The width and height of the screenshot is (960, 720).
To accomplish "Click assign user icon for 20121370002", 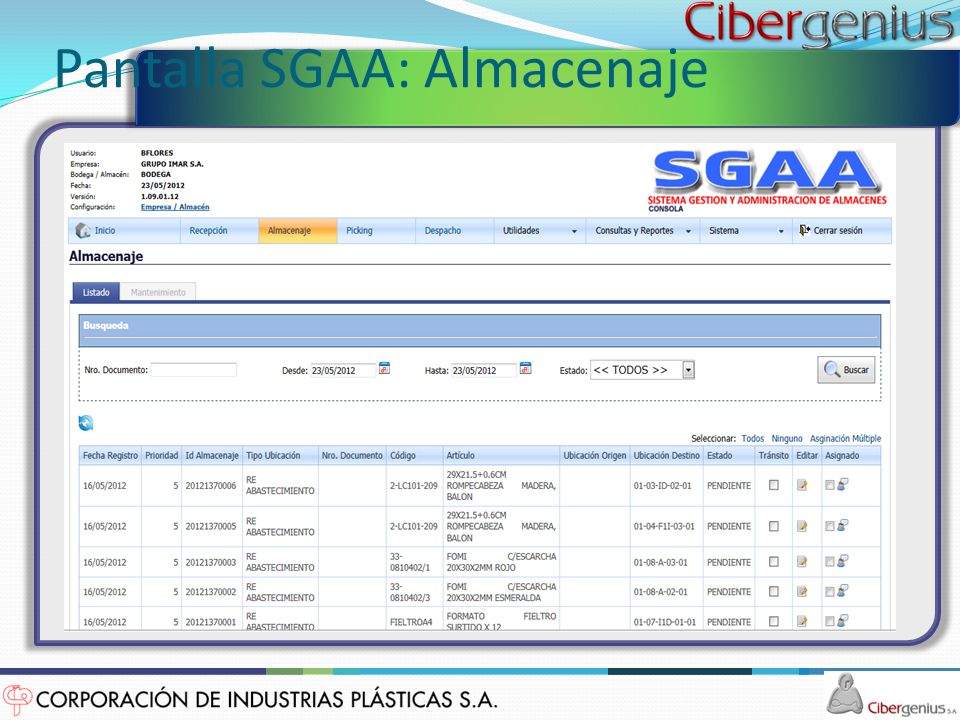I will [843, 591].
